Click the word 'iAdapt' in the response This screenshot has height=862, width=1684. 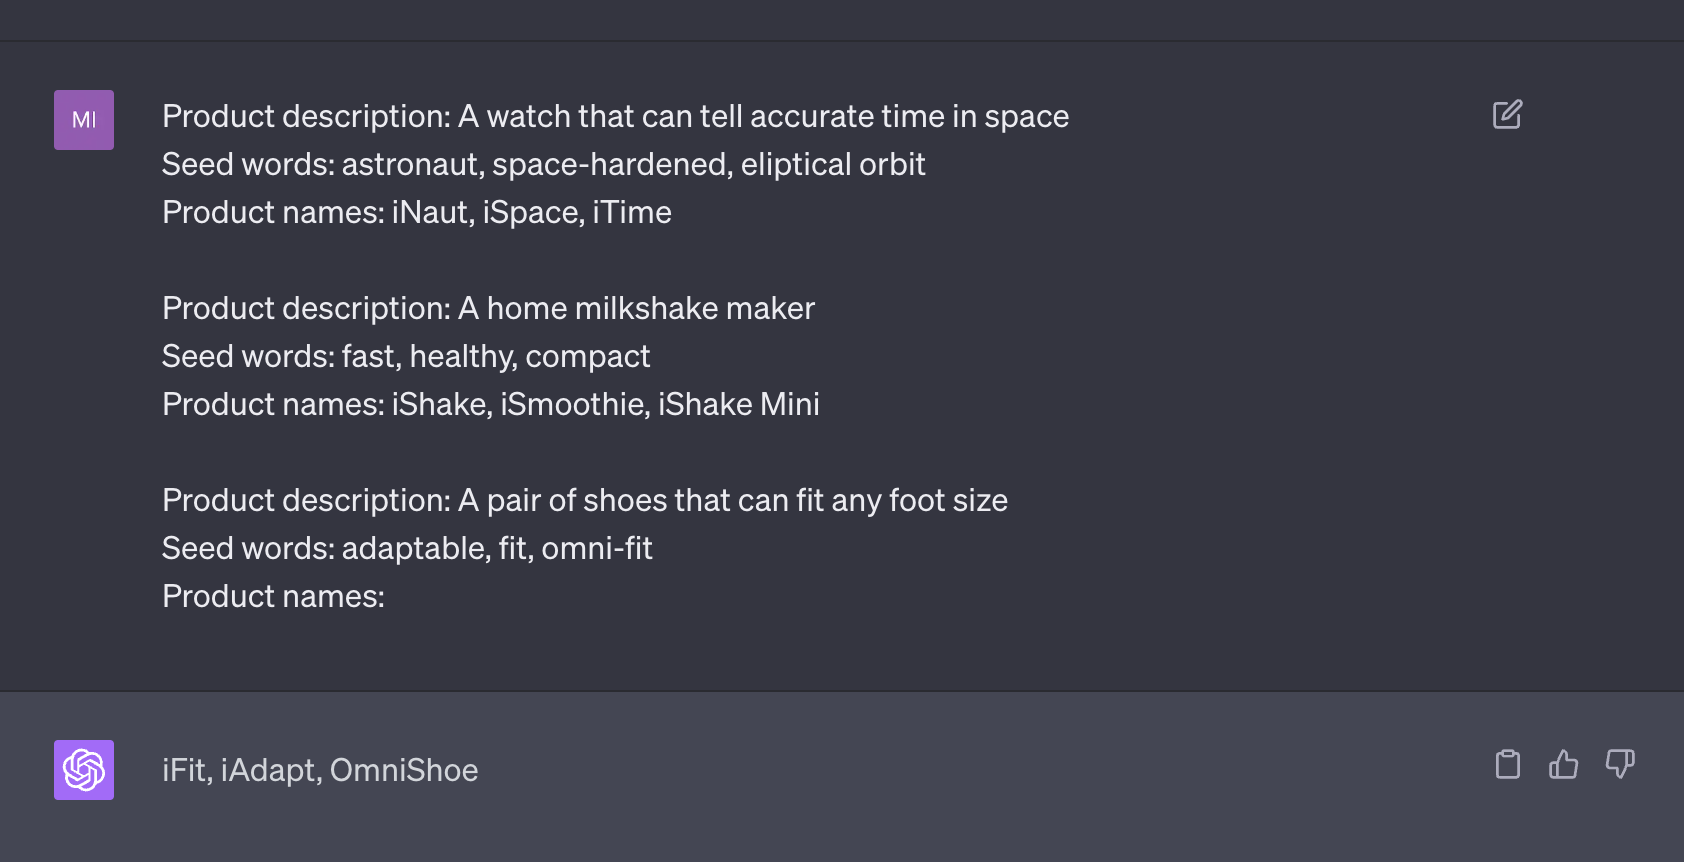(x=269, y=771)
